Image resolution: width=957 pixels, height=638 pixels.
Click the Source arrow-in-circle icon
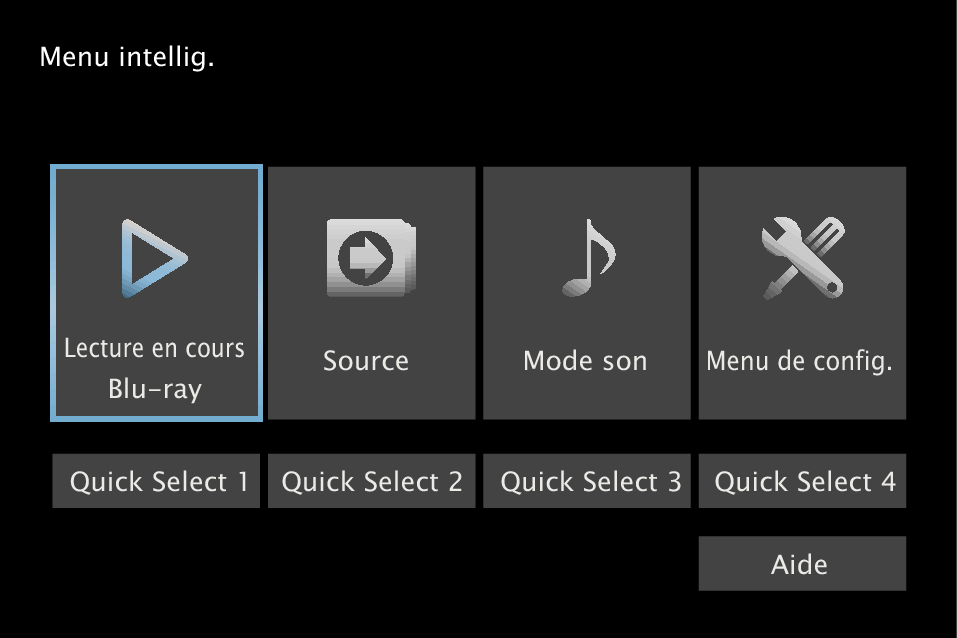pos(370,258)
